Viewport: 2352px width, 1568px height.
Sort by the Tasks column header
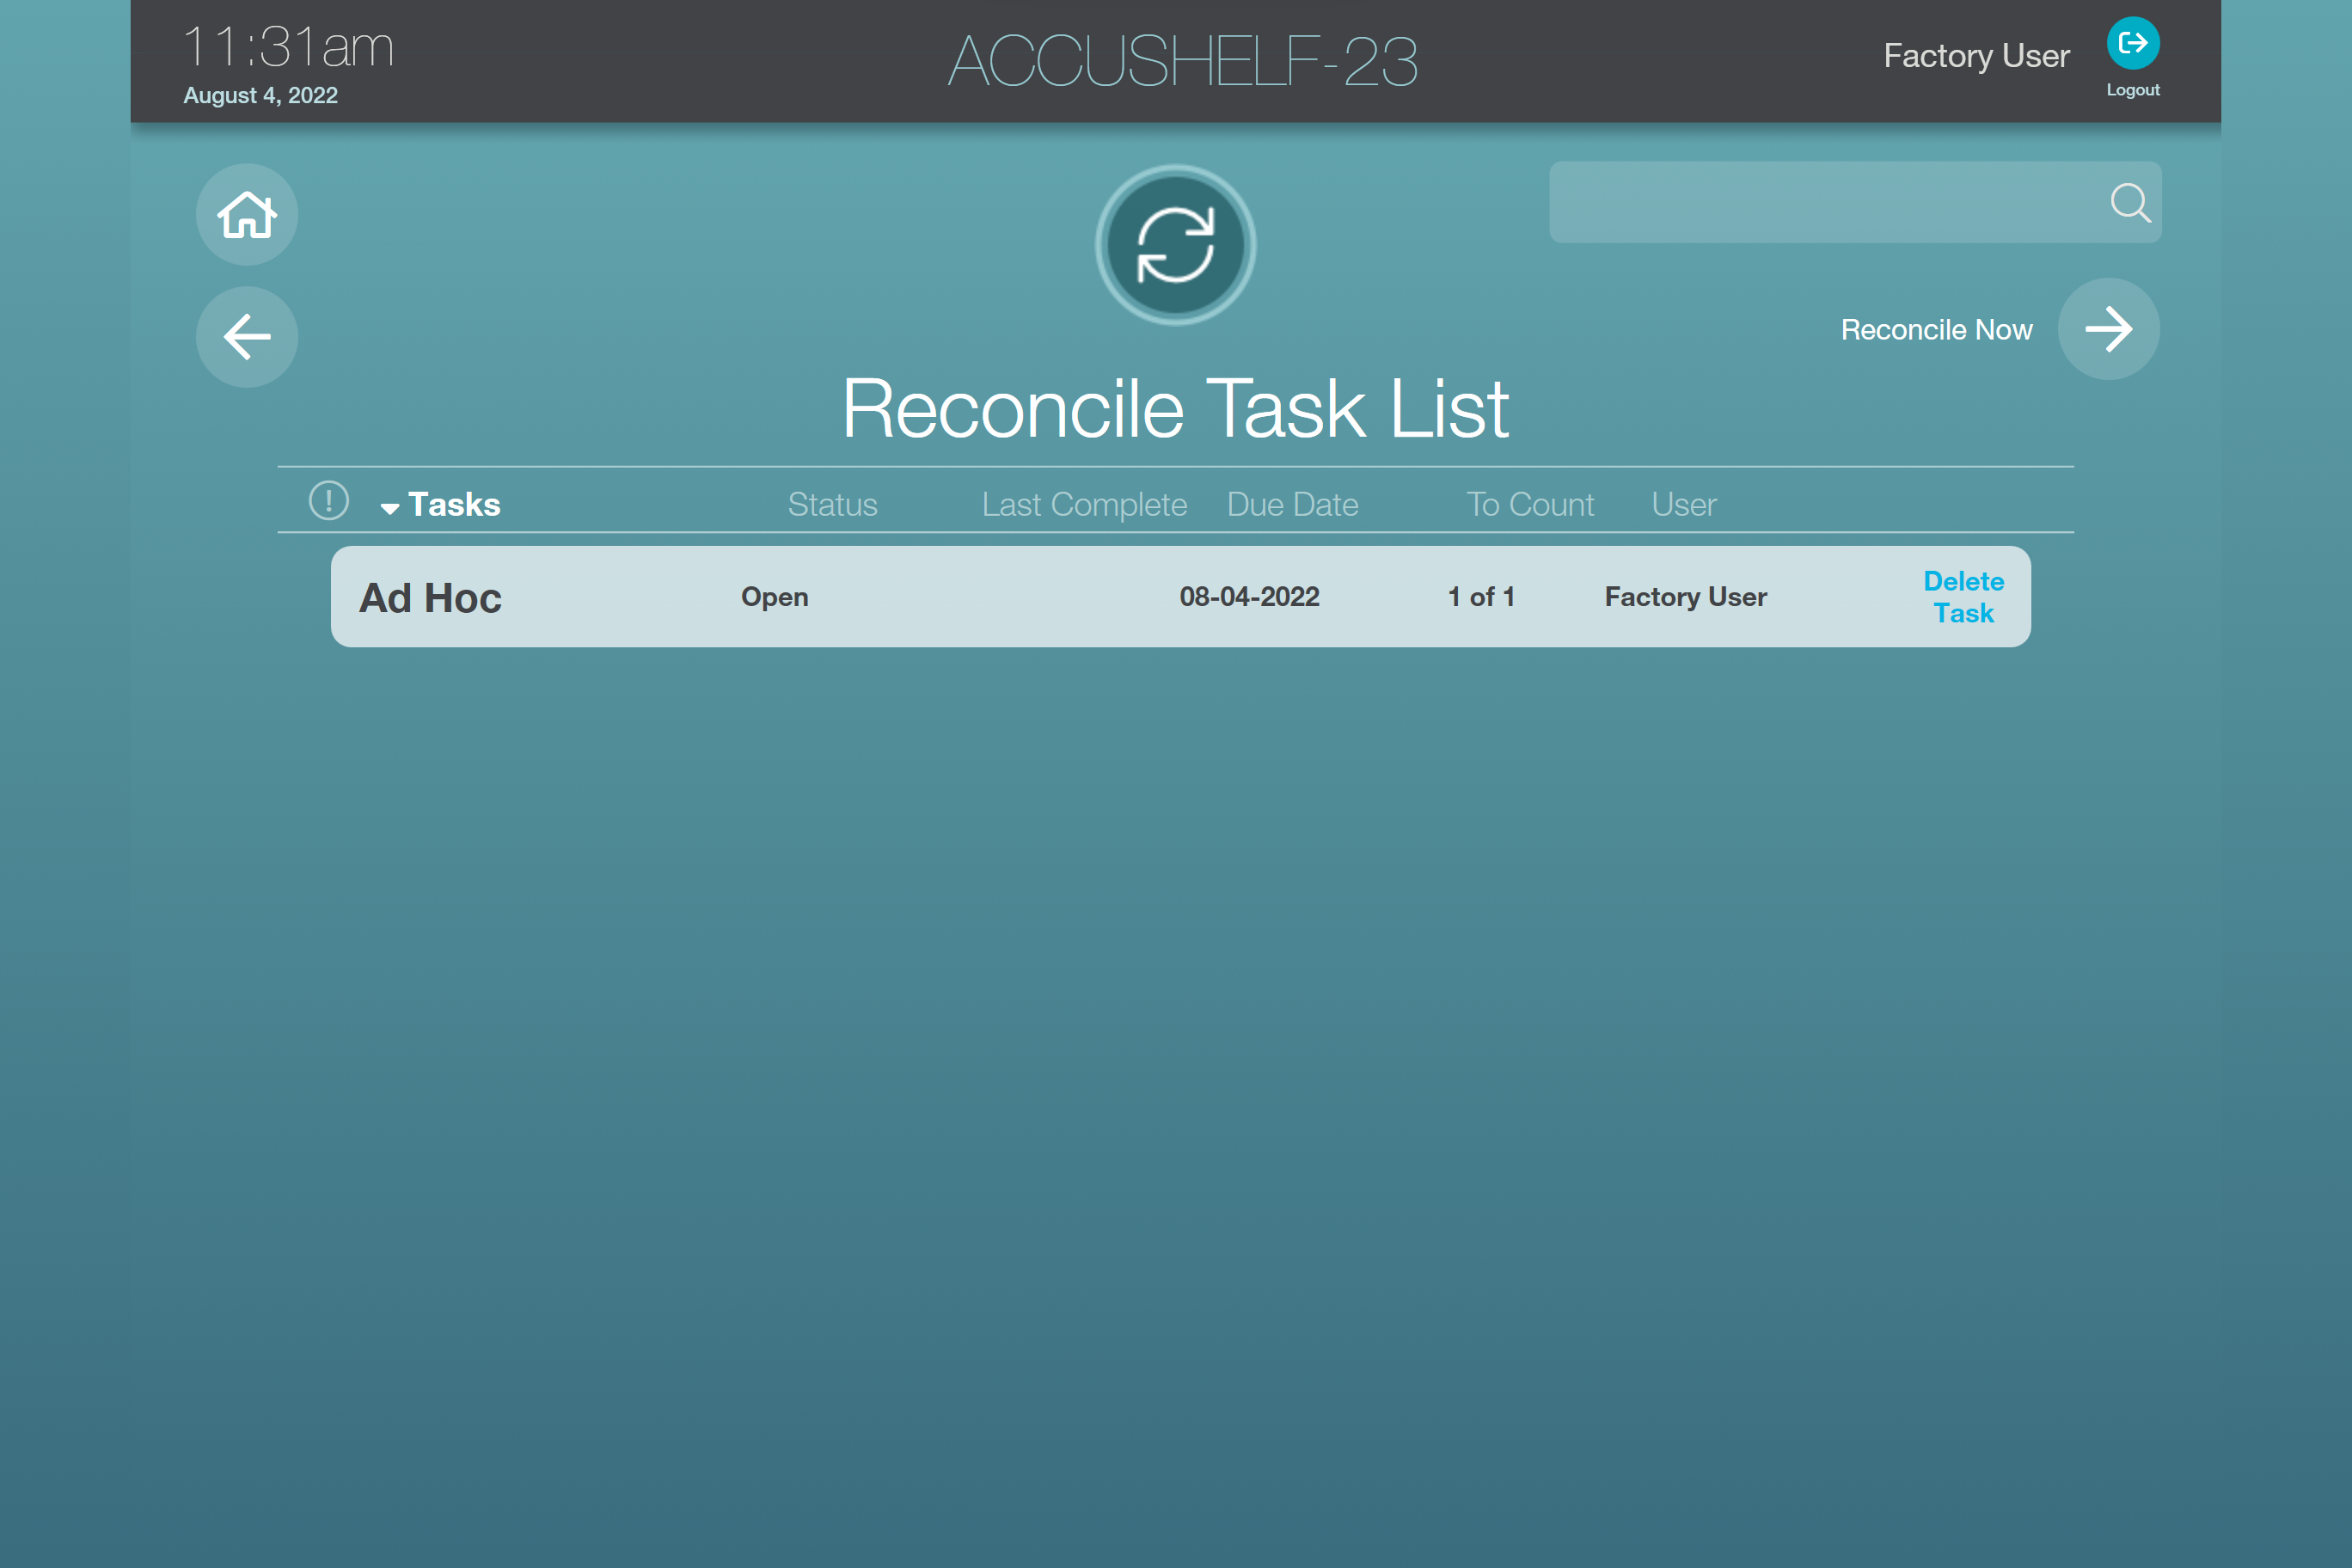tap(454, 504)
